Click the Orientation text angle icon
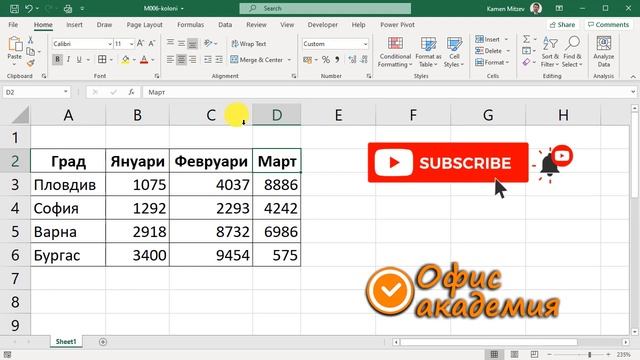The image size is (640, 360). [208, 43]
